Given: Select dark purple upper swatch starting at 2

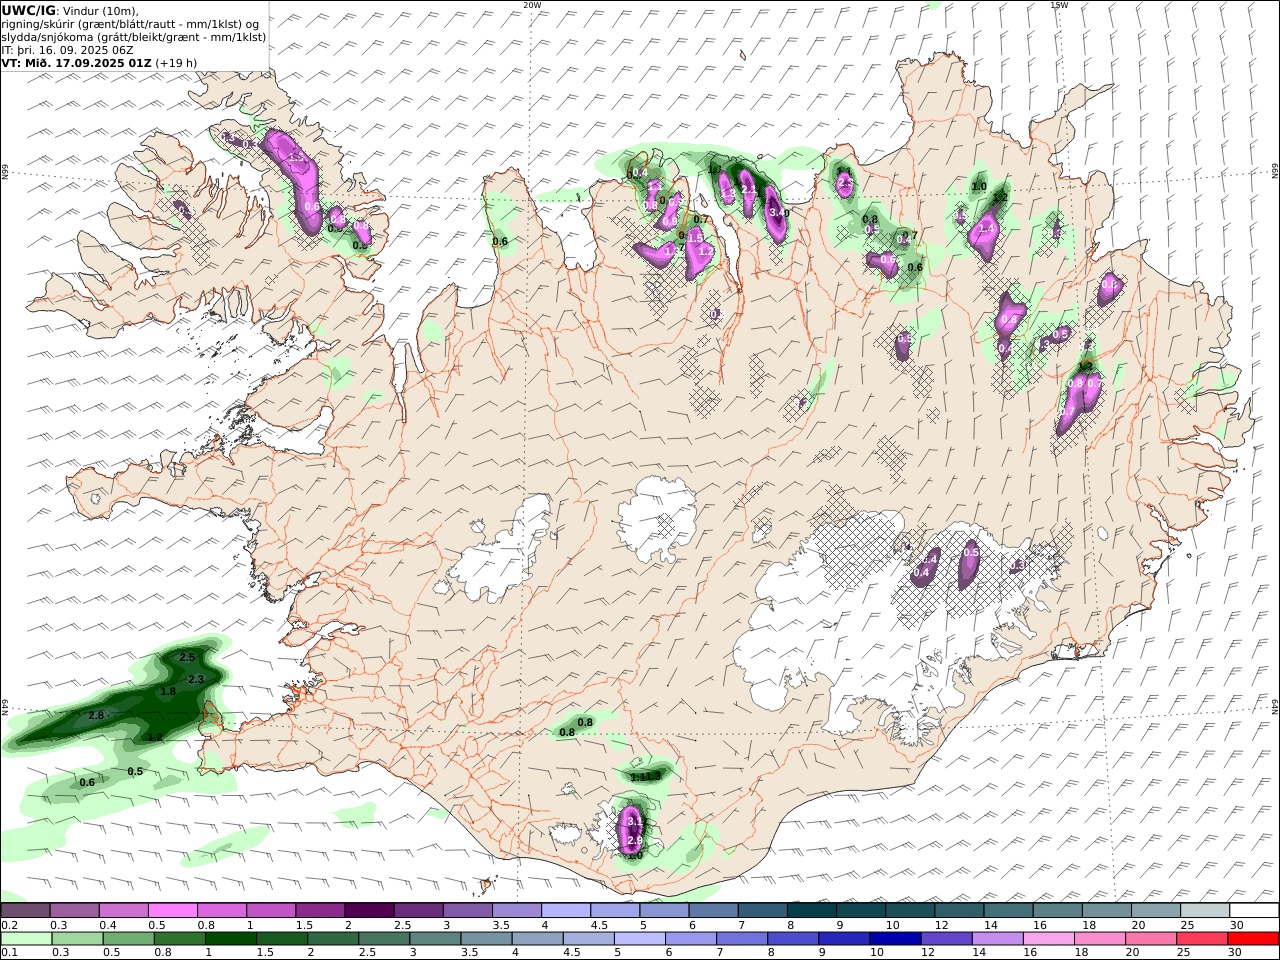Looking at the screenshot, I should (x=369, y=910).
